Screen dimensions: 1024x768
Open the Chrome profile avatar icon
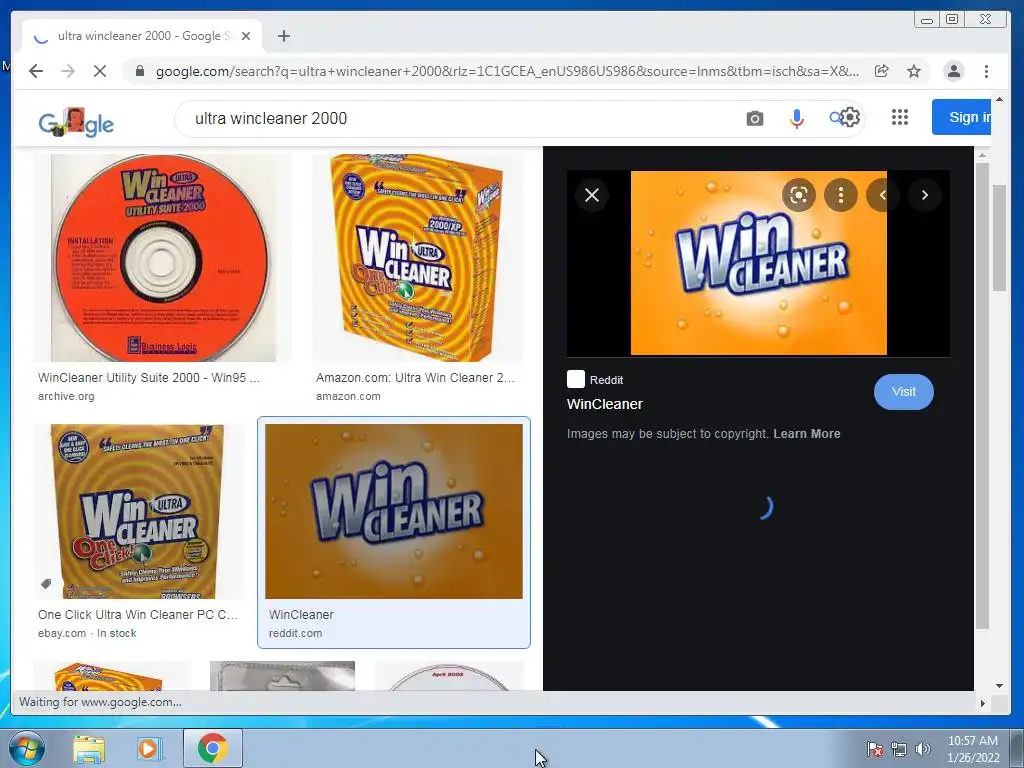click(953, 71)
